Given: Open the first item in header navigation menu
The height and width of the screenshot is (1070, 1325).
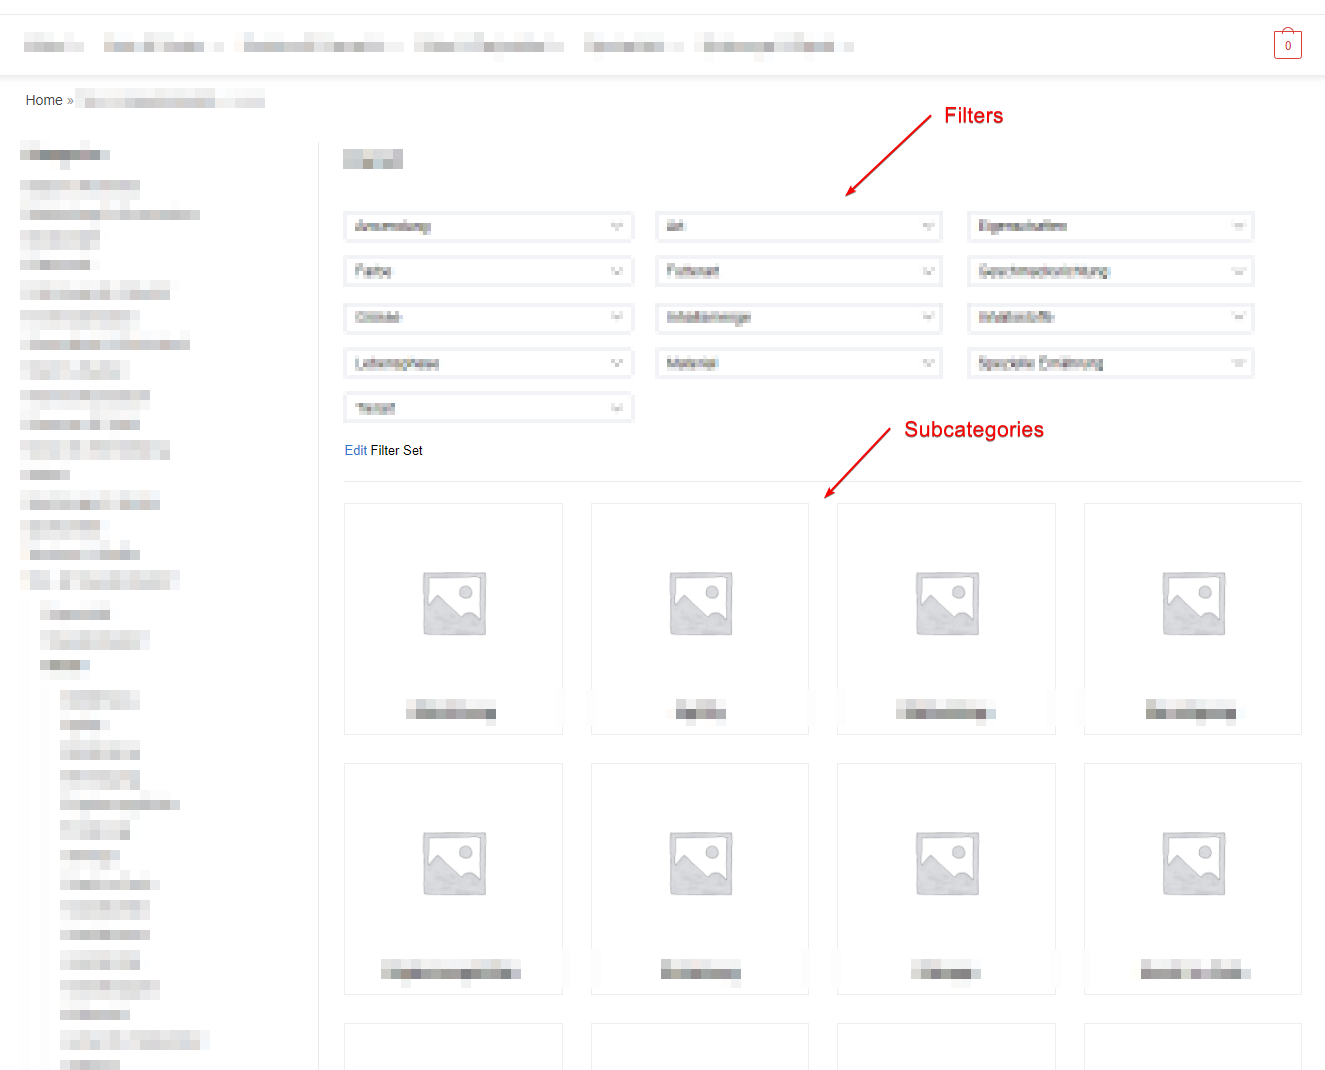Looking at the screenshot, I should pos(53,45).
